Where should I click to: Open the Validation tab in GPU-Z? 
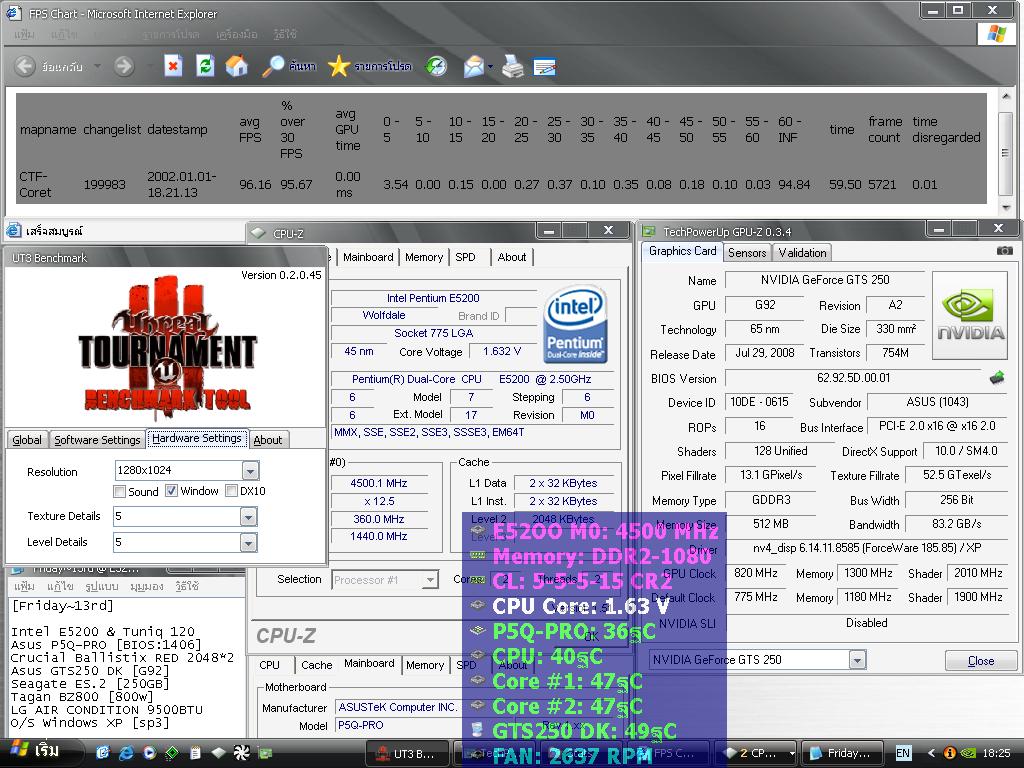tap(802, 253)
